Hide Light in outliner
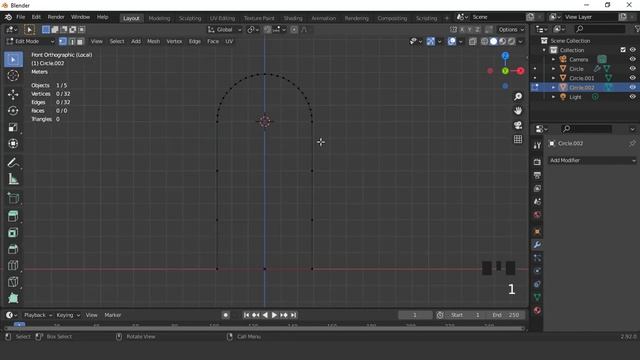The image size is (640, 360). point(632,97)
